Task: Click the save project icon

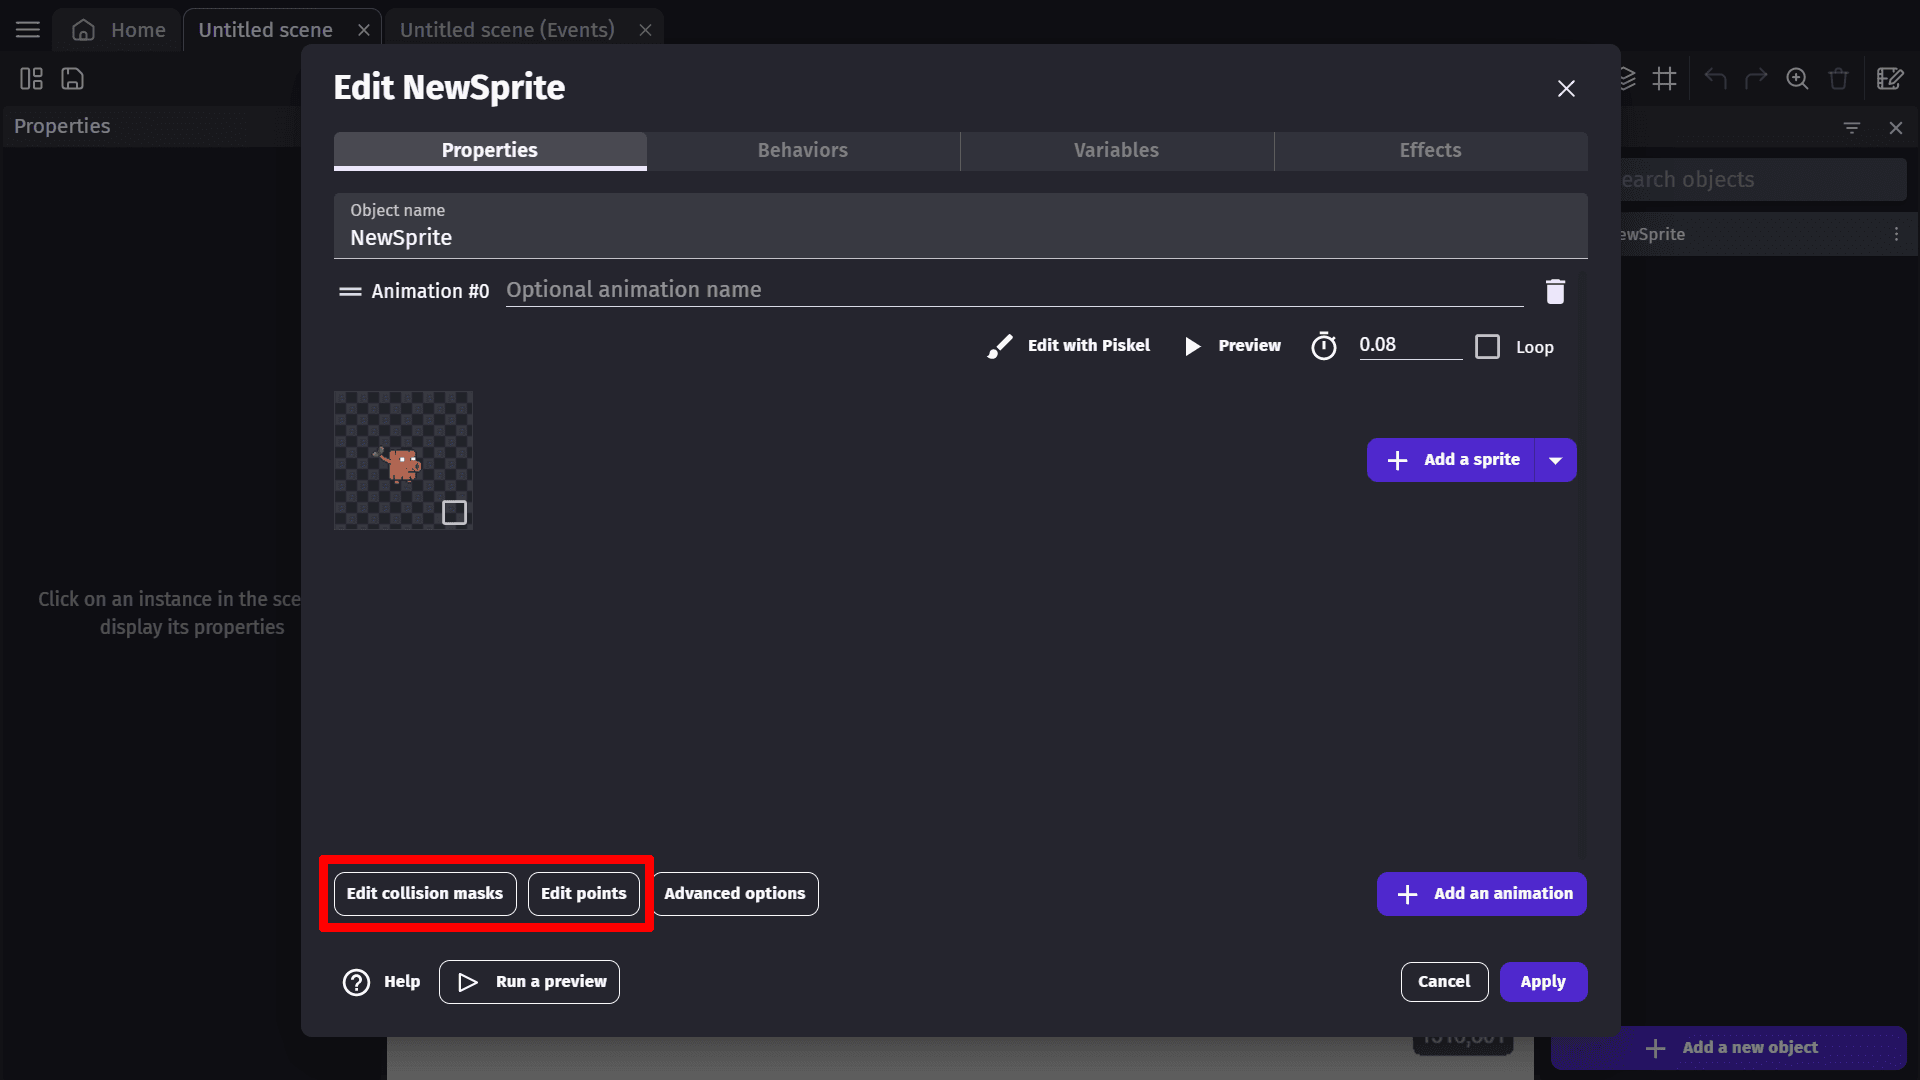Action: [x=72, y=79]
